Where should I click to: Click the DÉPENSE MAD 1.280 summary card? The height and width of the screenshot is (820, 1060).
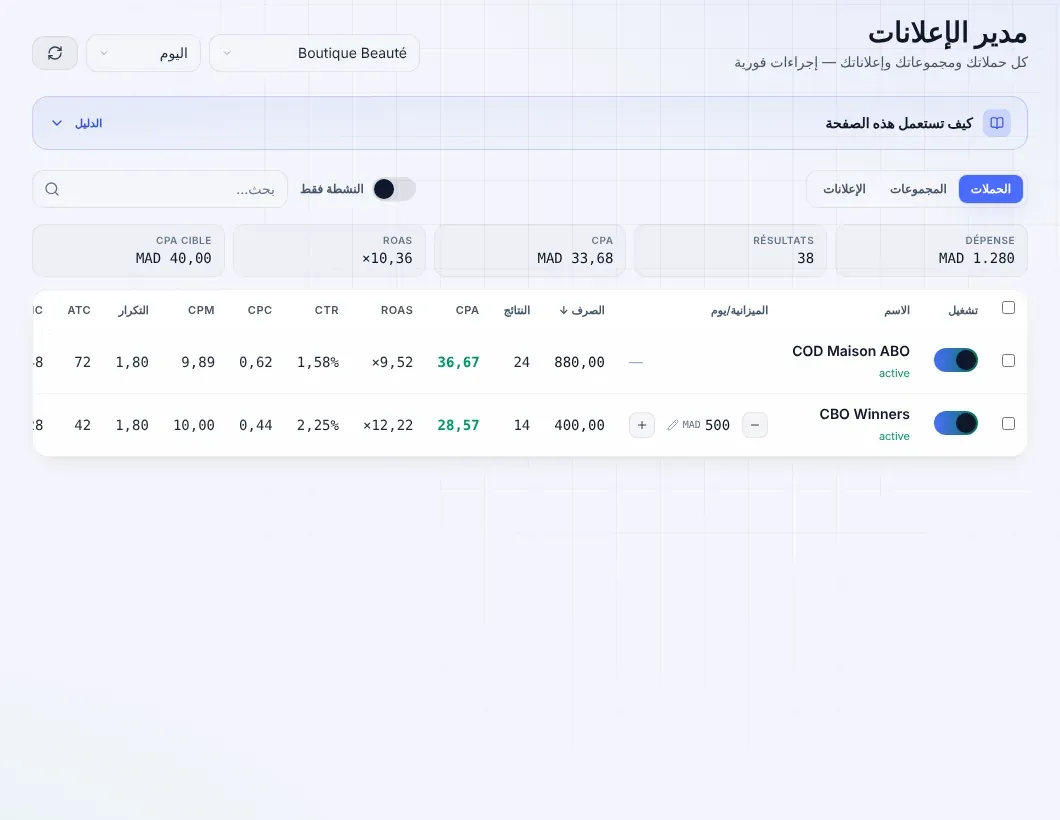931,251
